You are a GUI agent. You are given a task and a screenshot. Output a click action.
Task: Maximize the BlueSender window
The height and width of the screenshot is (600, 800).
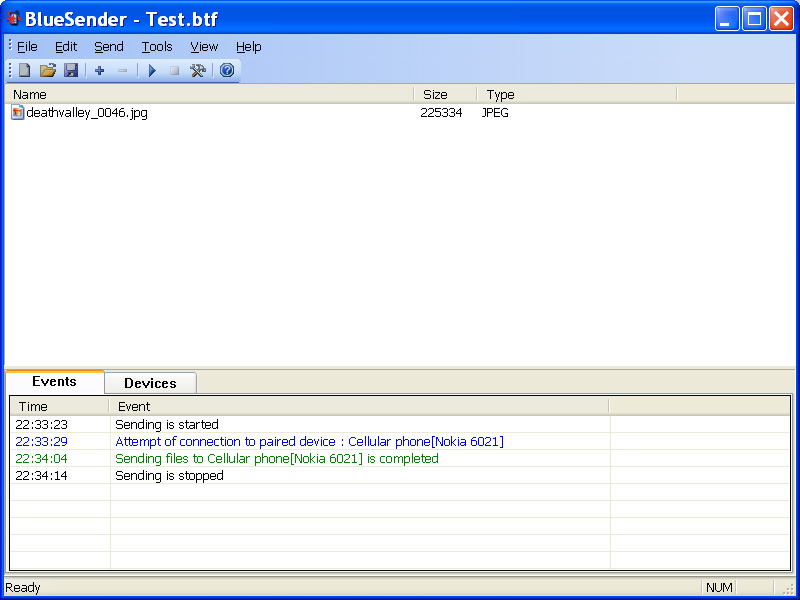(x=754, y=19)
